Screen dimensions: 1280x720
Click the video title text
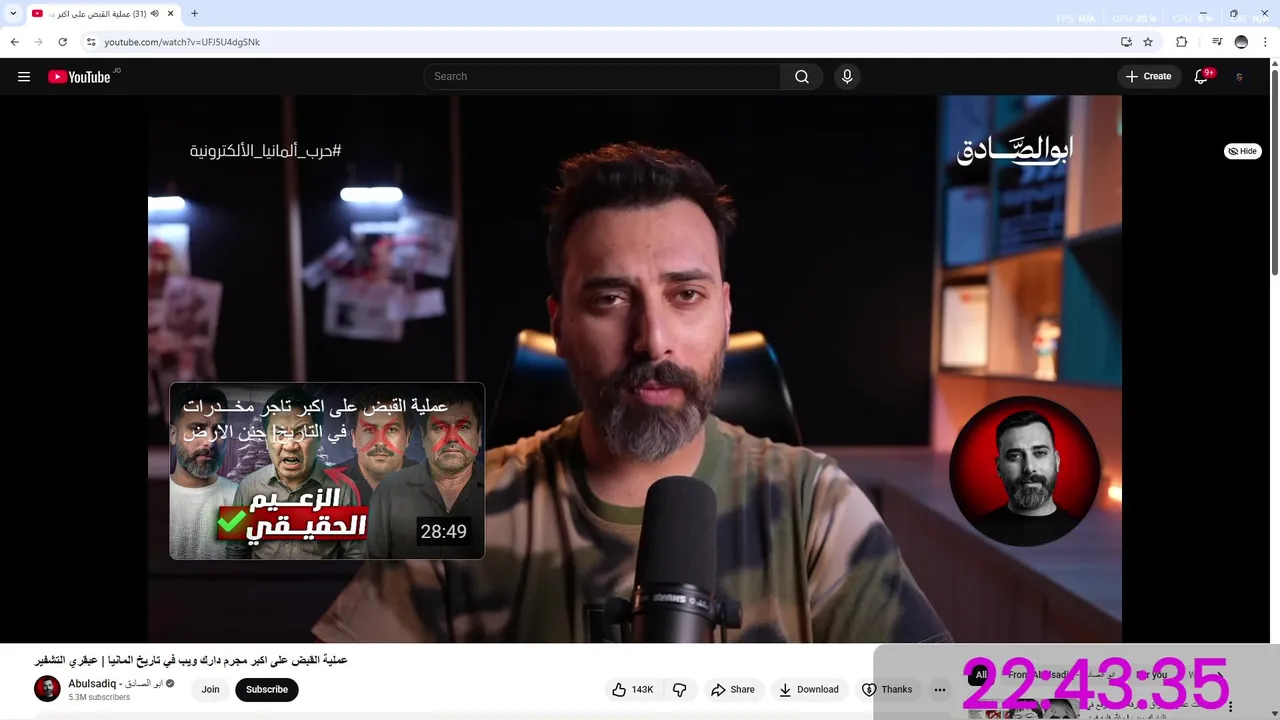click(191, 660)
